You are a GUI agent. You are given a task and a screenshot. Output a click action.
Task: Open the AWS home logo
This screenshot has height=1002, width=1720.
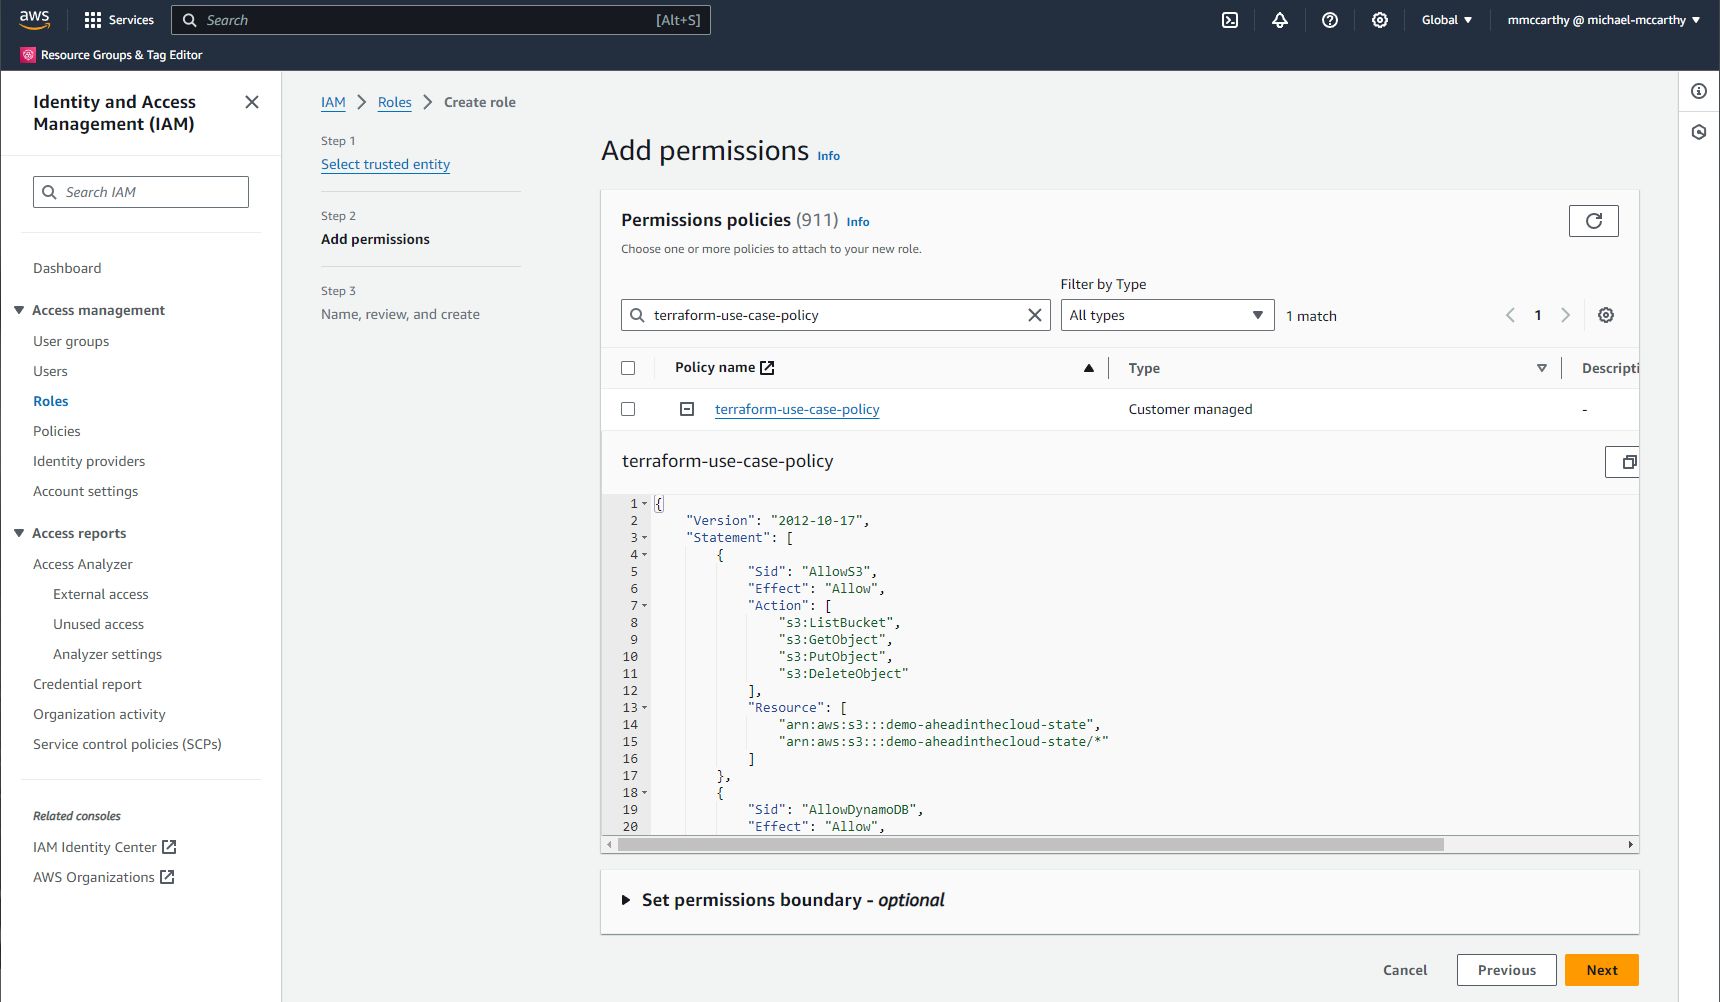34,19
